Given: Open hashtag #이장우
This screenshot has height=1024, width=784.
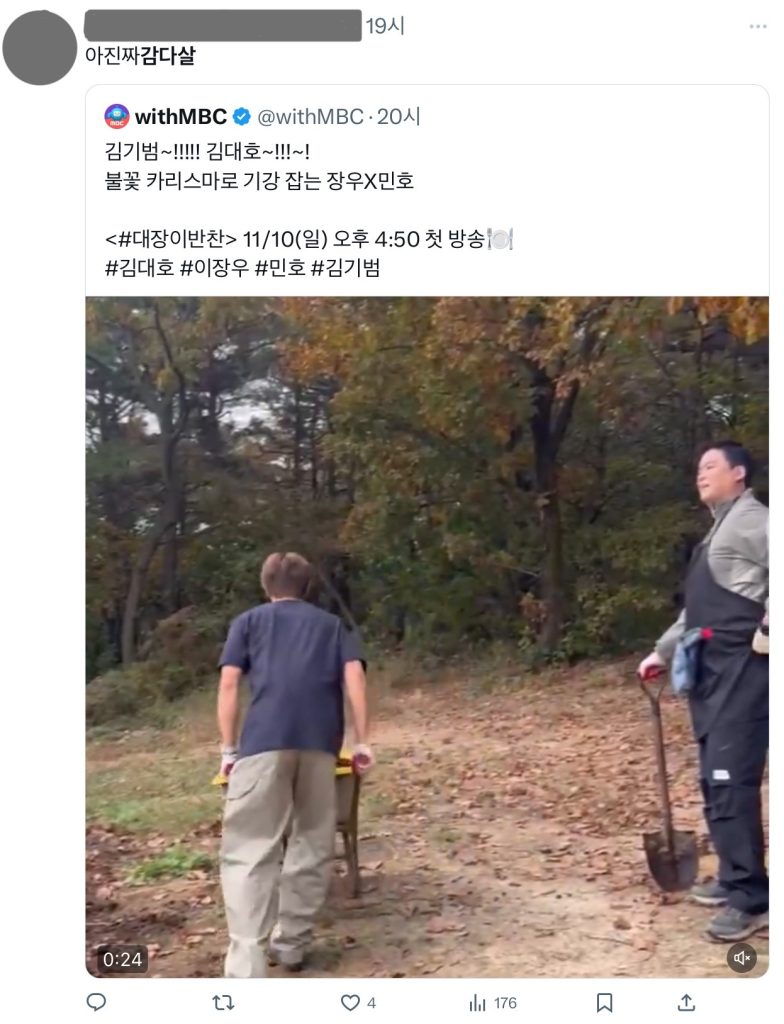Looking at the screenshot, I should click(214, 268).
